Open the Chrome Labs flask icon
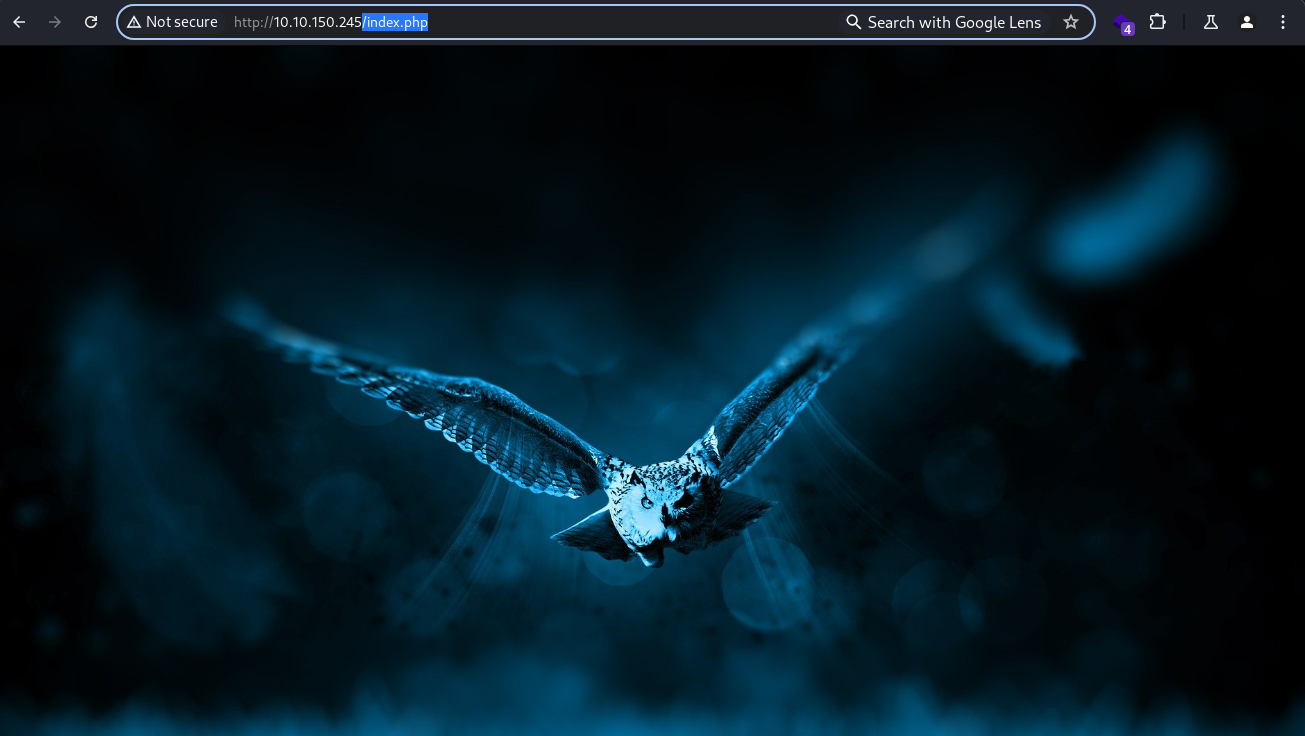 [x=1211, y=22]
